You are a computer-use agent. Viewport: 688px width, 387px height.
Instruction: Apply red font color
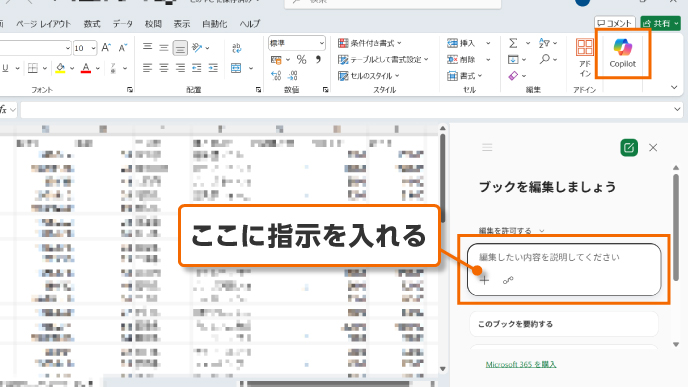(86, 68)
